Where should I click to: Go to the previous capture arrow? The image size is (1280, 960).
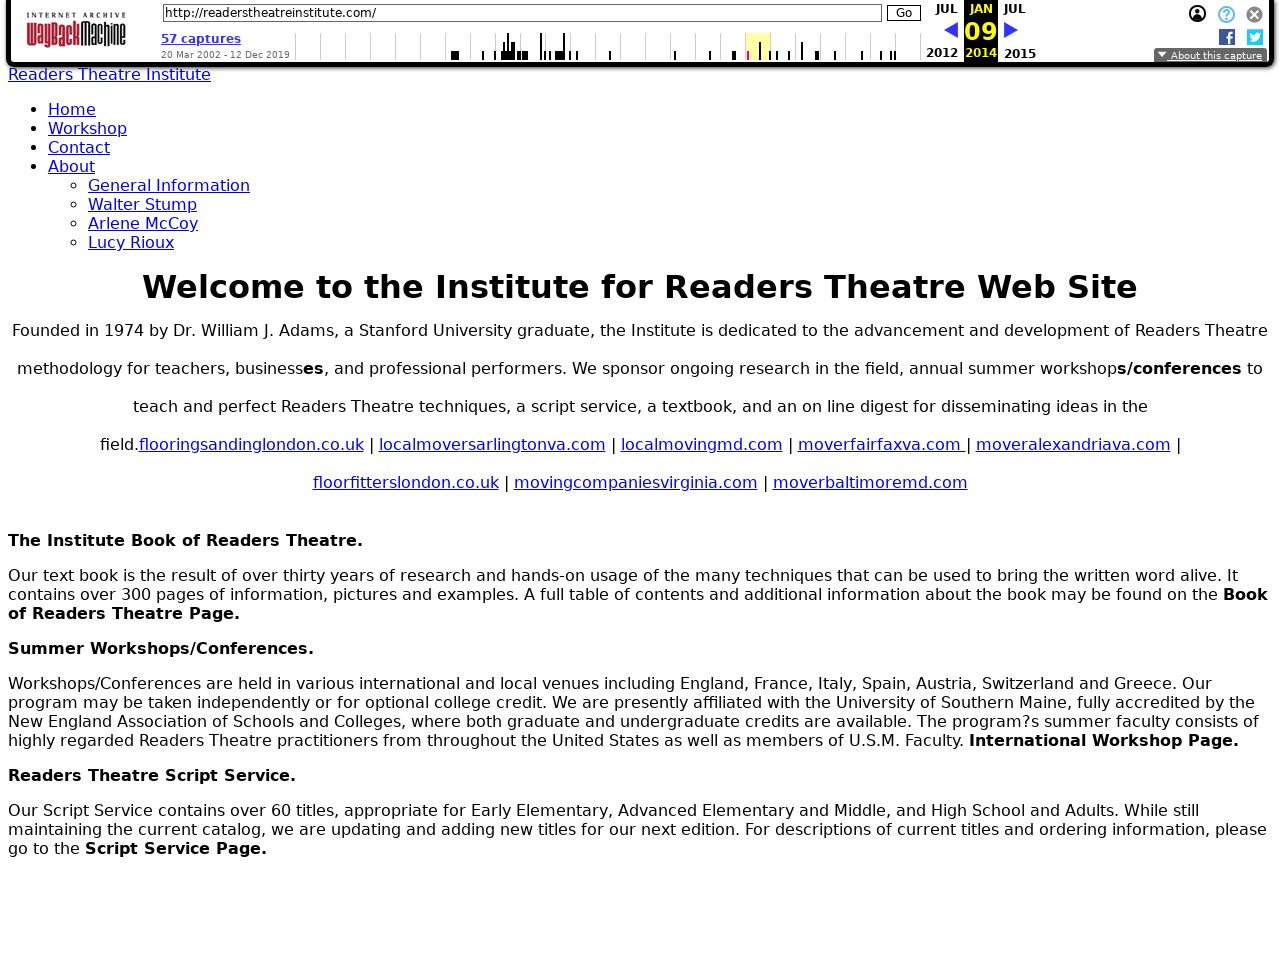950,31
